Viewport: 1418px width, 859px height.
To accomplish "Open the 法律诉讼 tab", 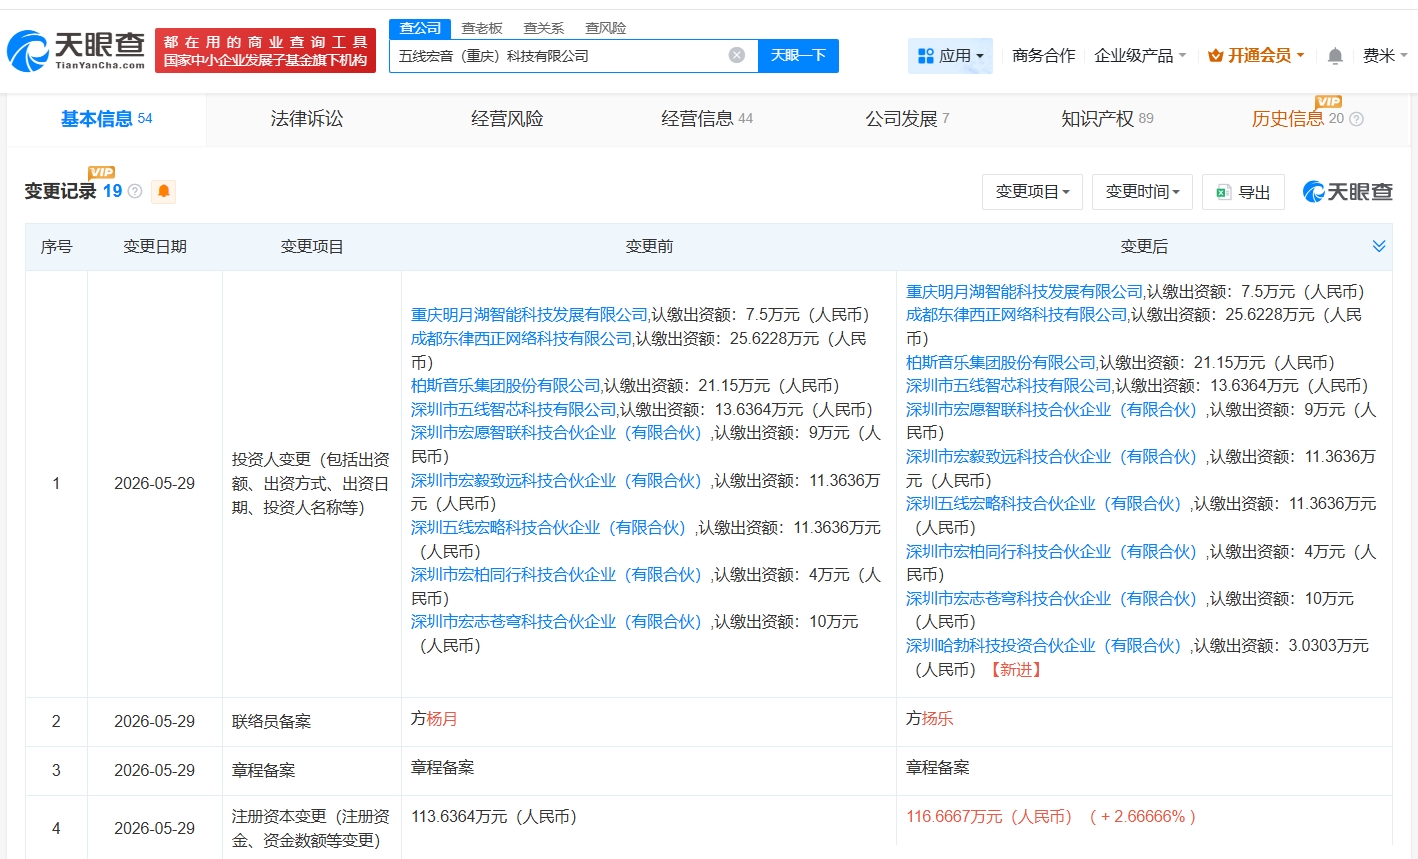I will [x=307, y=119].
